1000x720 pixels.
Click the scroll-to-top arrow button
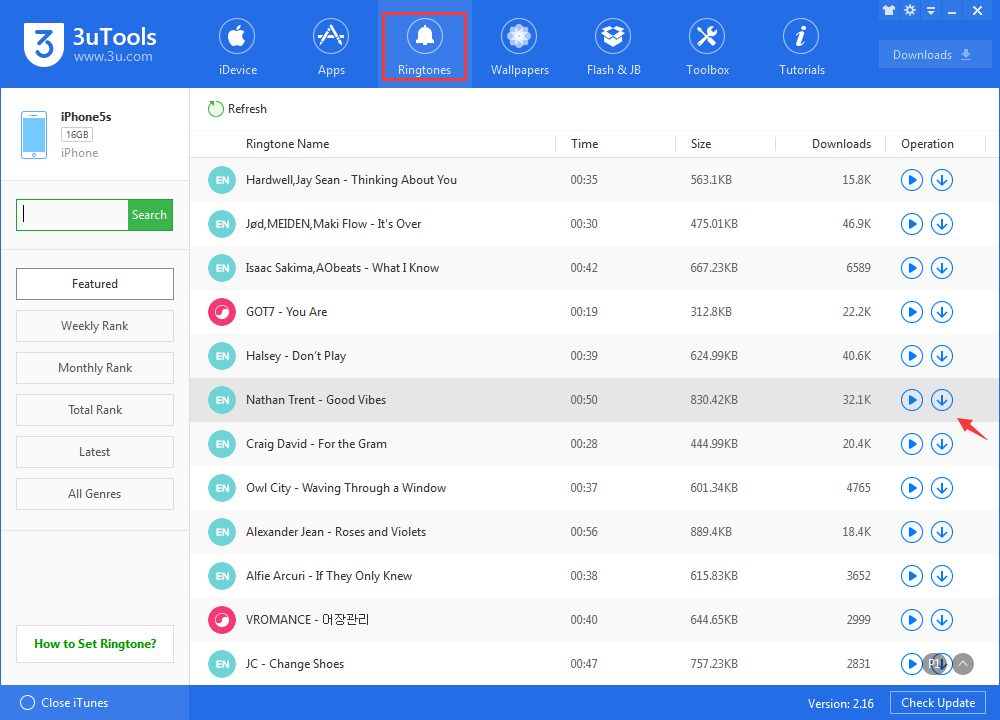[964, 664]
